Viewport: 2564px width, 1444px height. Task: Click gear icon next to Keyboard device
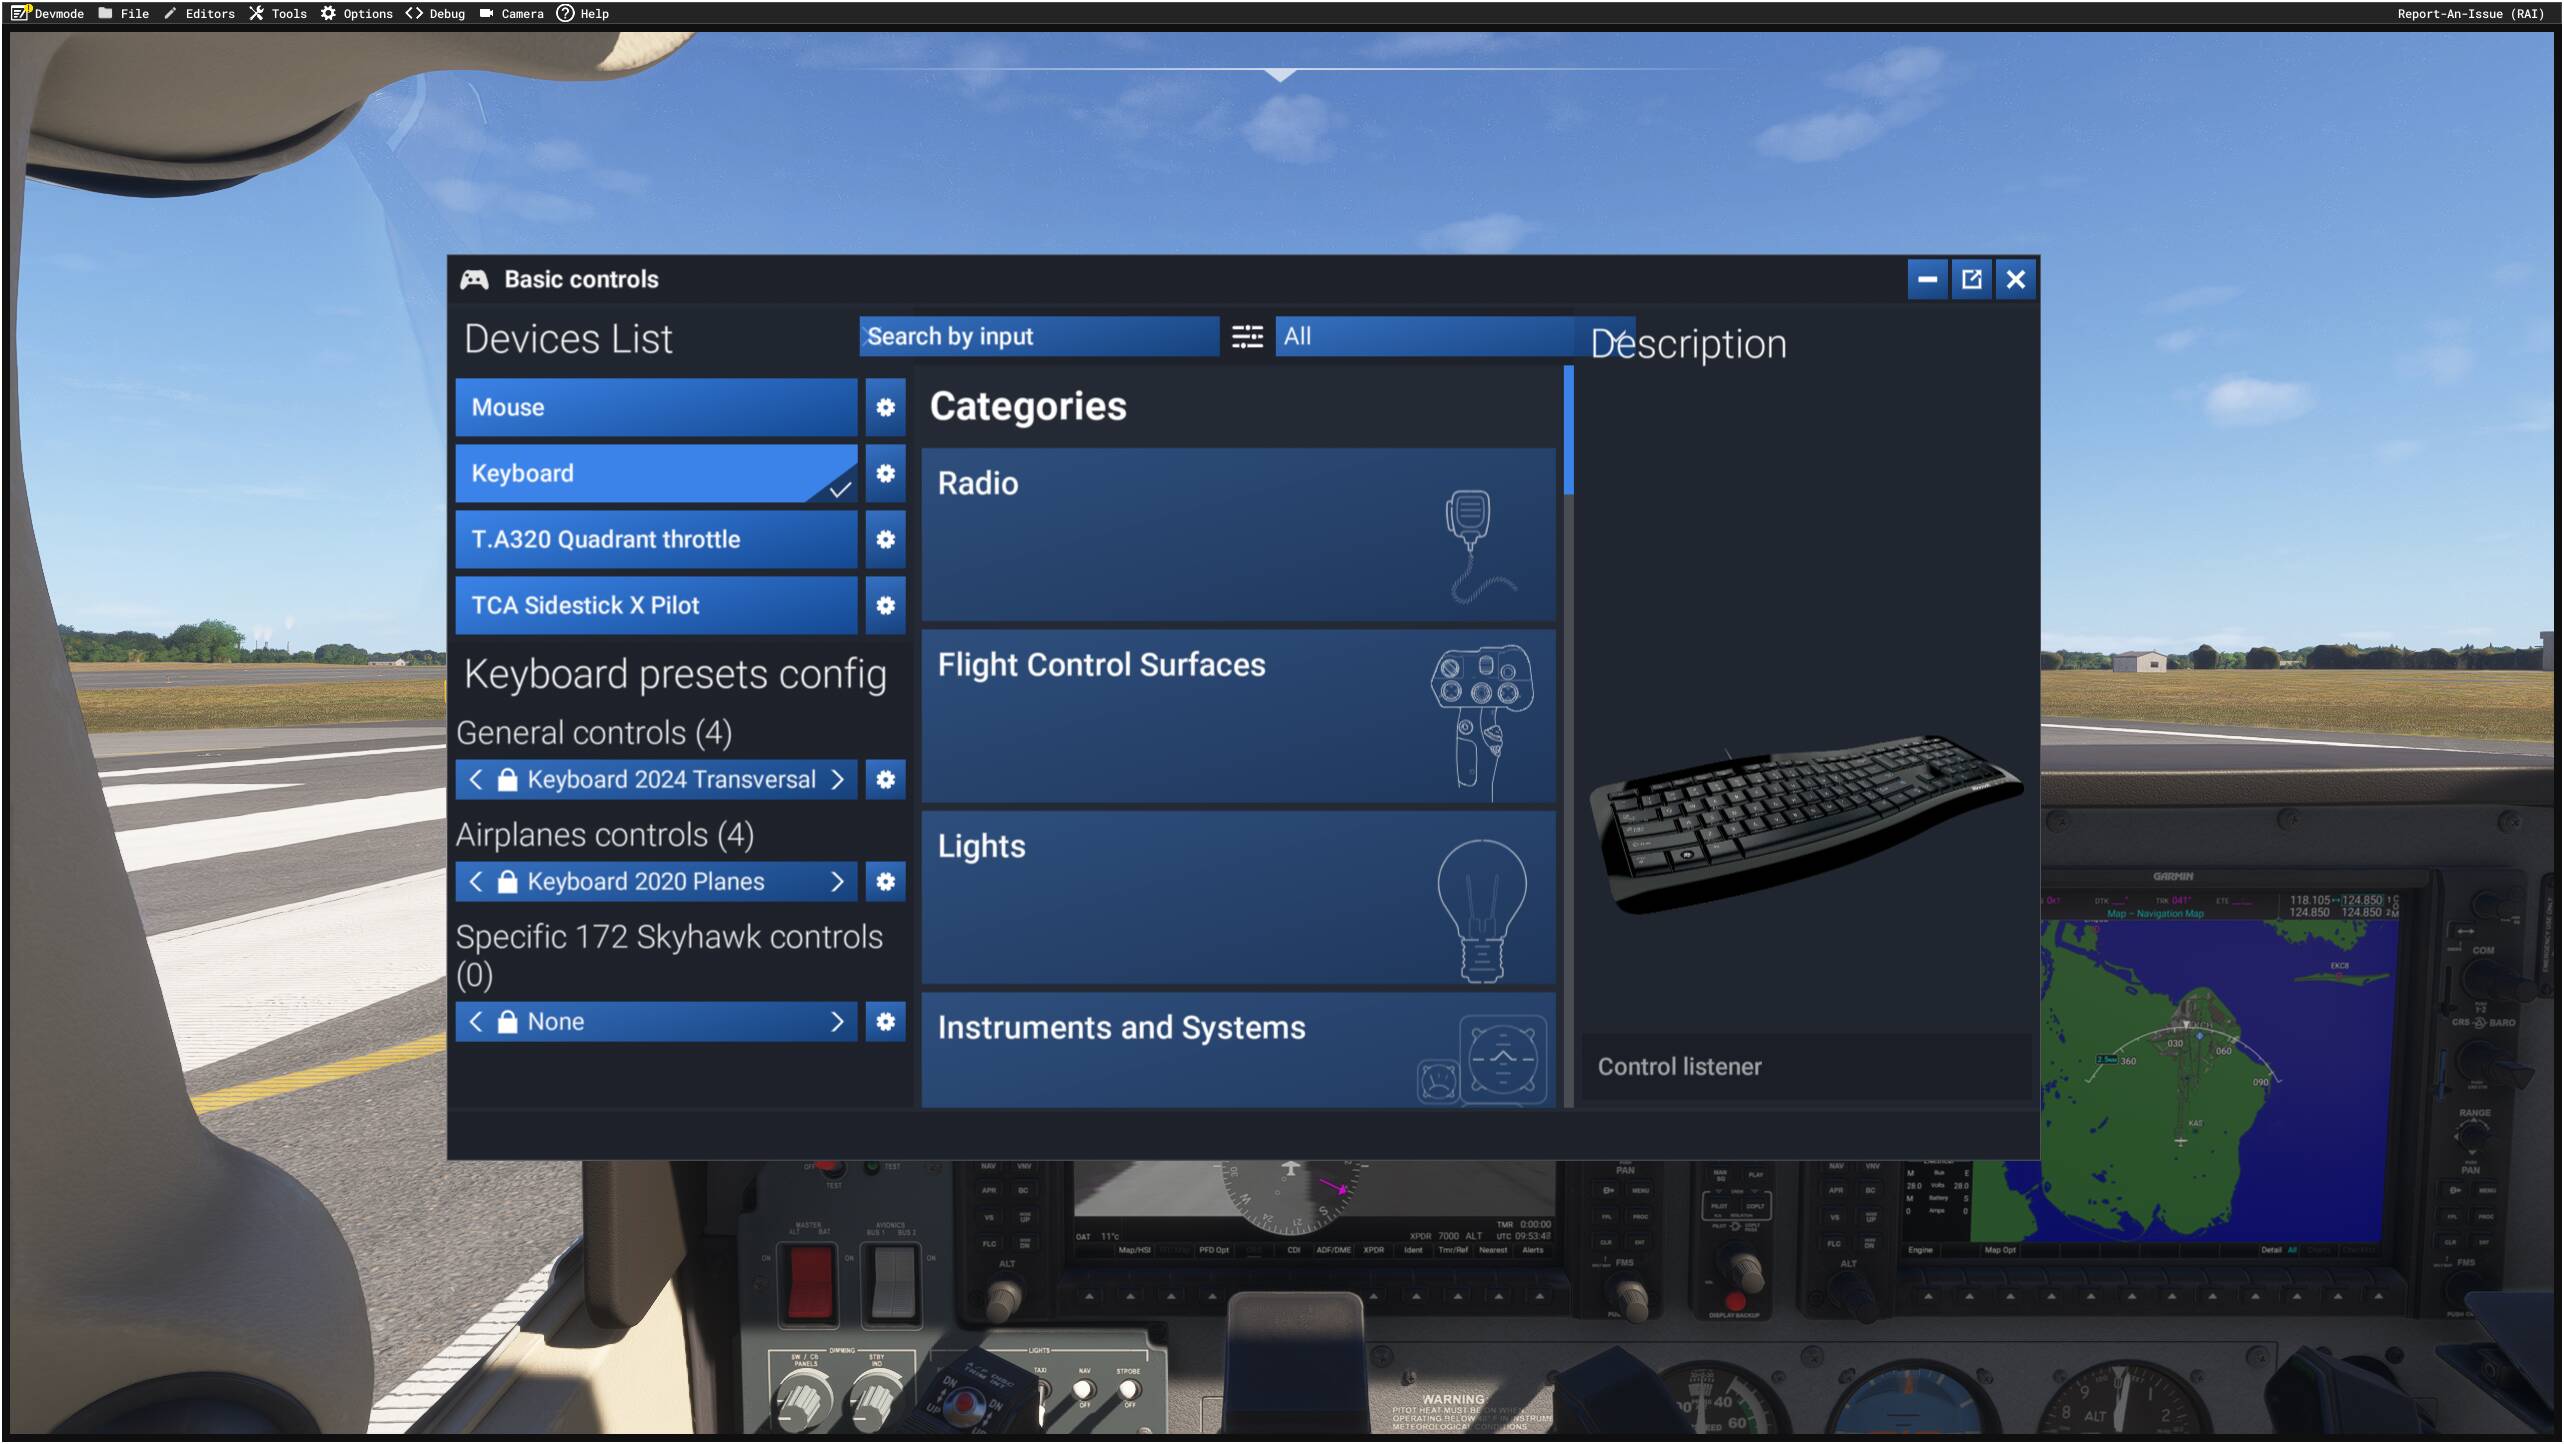pyautogui.click(x=885, y=473)
